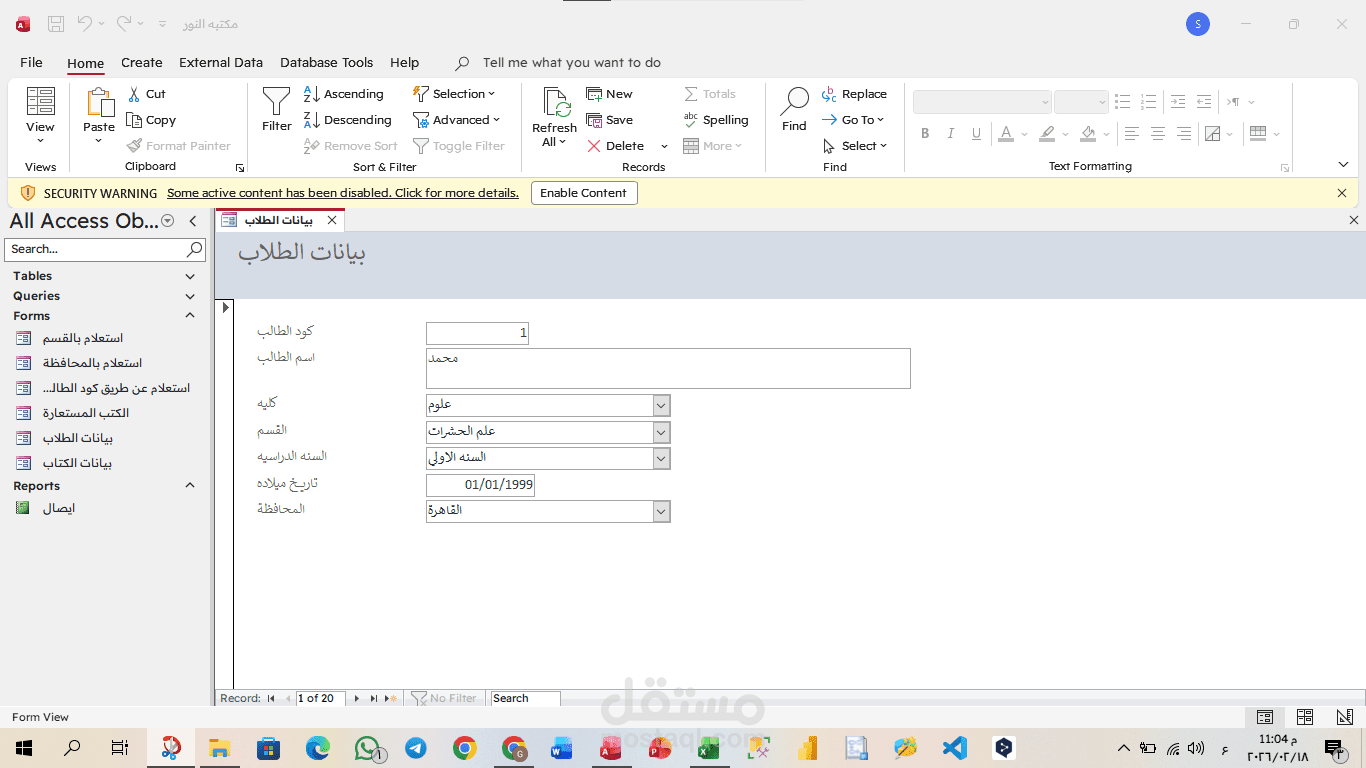1366x768 pixels.
Task: Open the الكتب المستعارة form
Action: [x=86, y=413]
